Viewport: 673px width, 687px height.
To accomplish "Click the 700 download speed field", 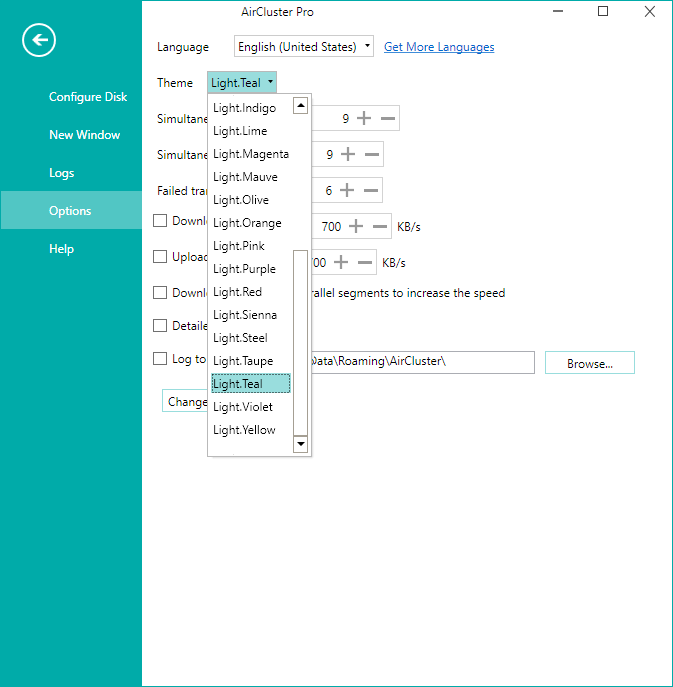I will pyautogui.click(x=331, y=227).
